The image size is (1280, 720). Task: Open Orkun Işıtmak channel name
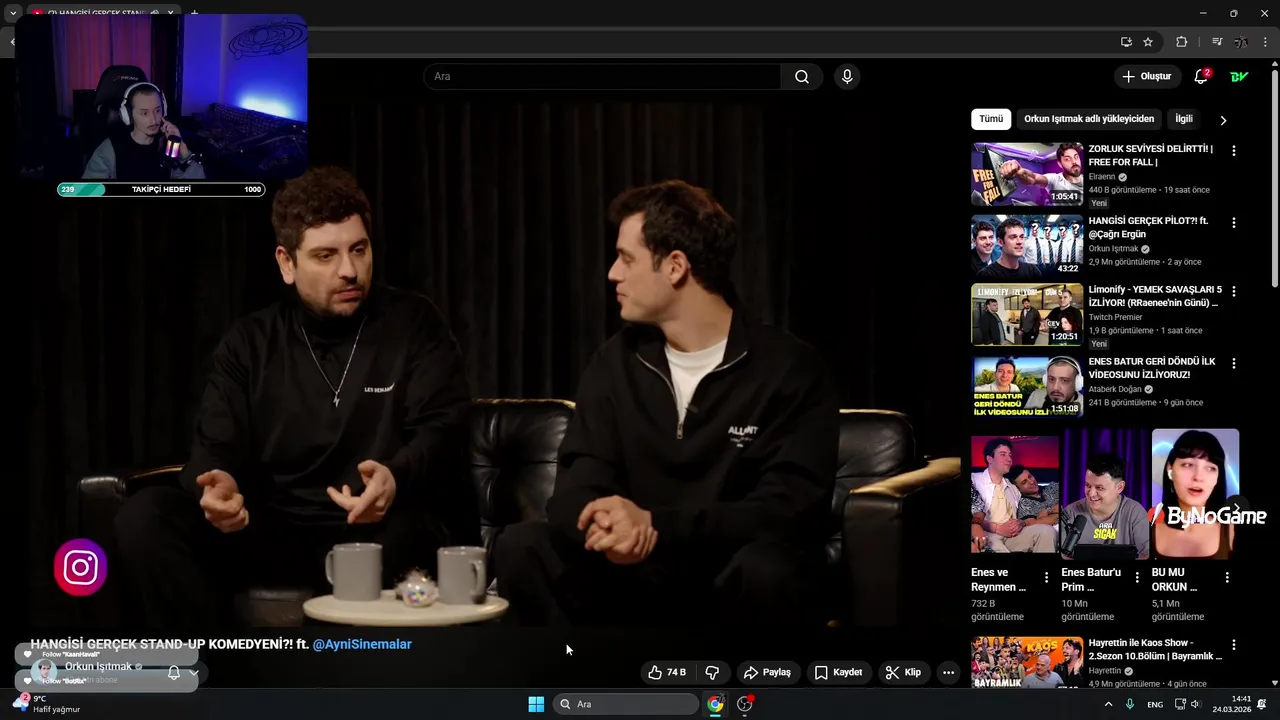(x=98, y=666)
